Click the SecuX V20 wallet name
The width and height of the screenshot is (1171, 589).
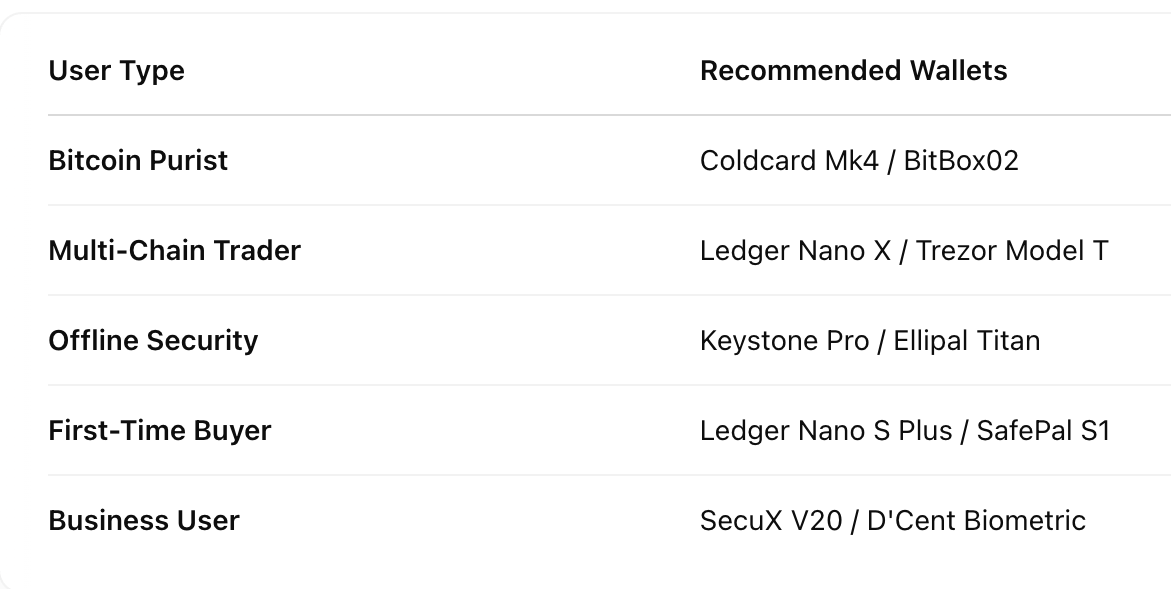coord(771,521)
